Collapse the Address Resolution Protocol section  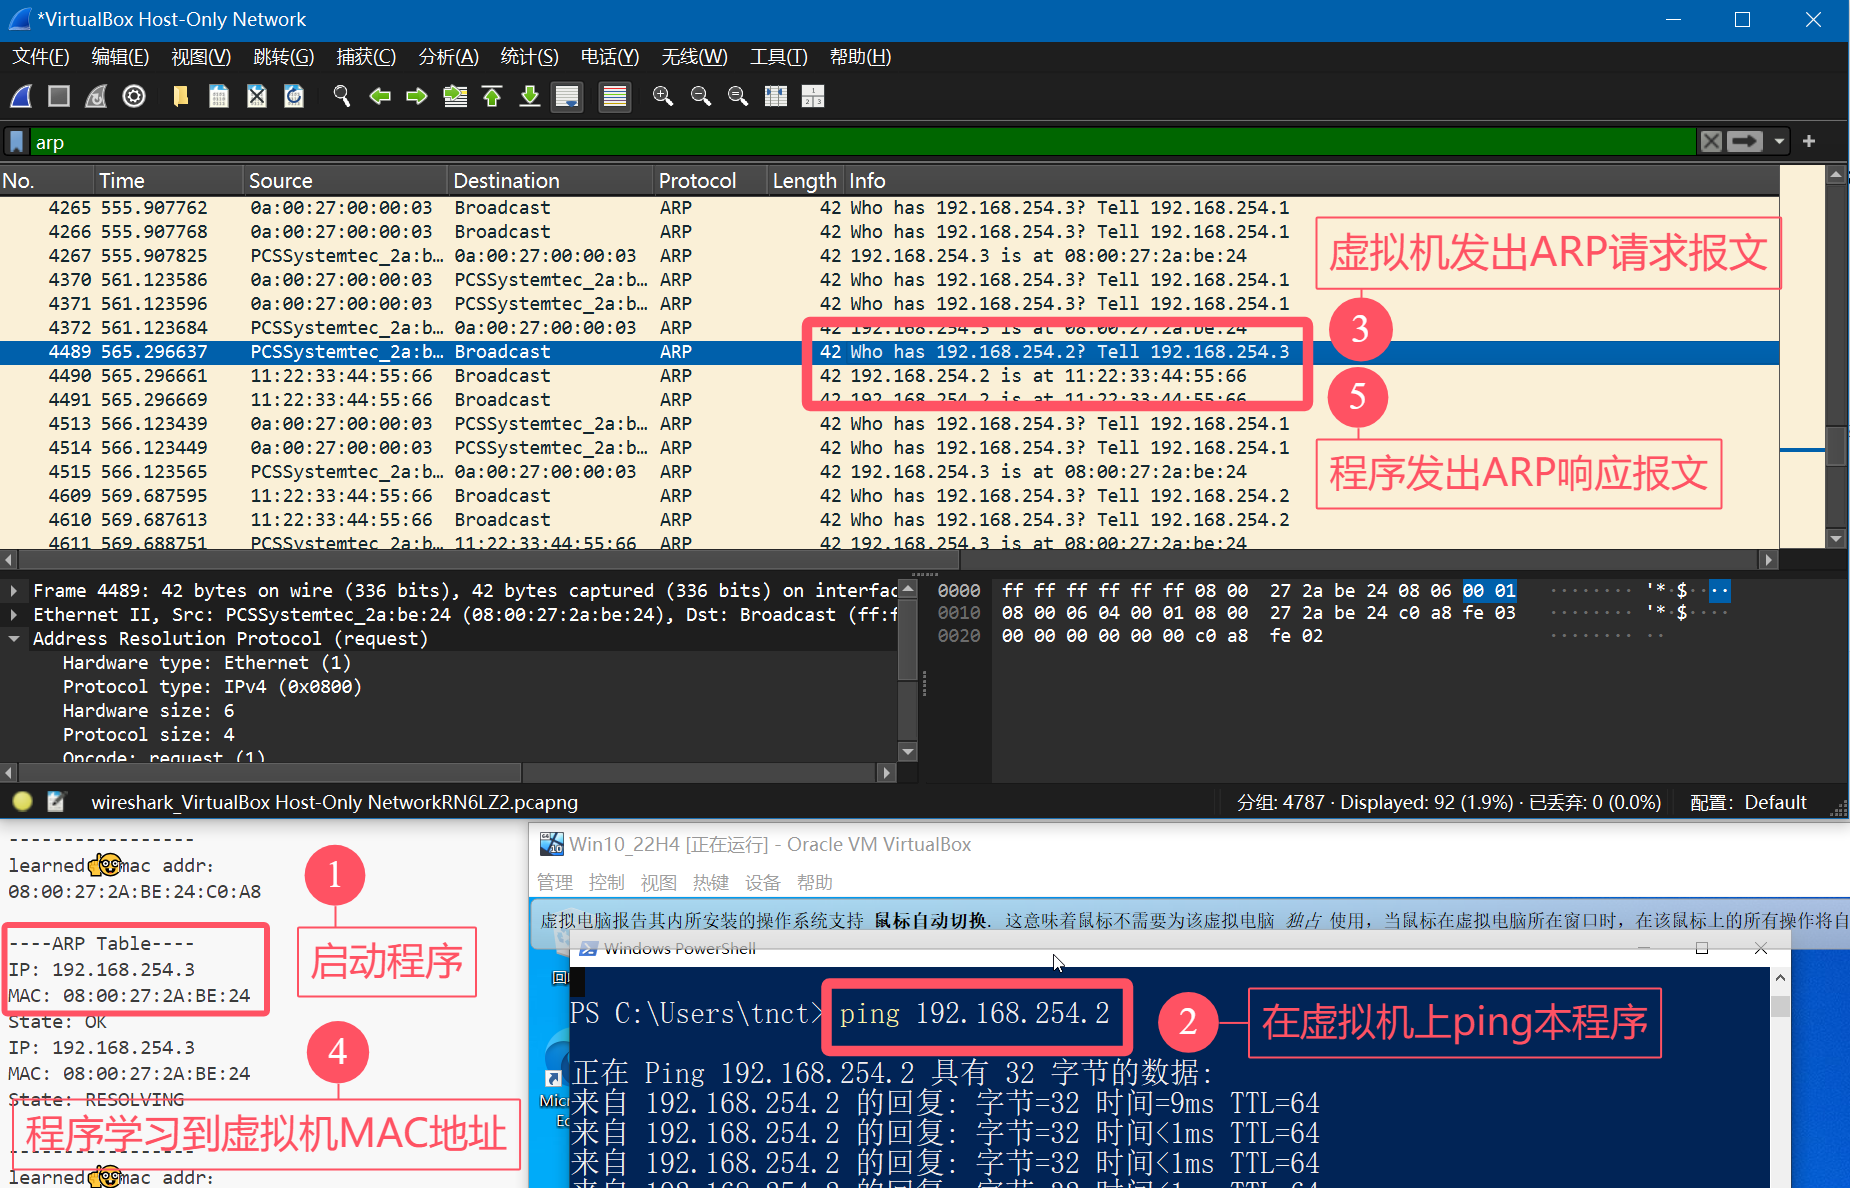(14, 639)
